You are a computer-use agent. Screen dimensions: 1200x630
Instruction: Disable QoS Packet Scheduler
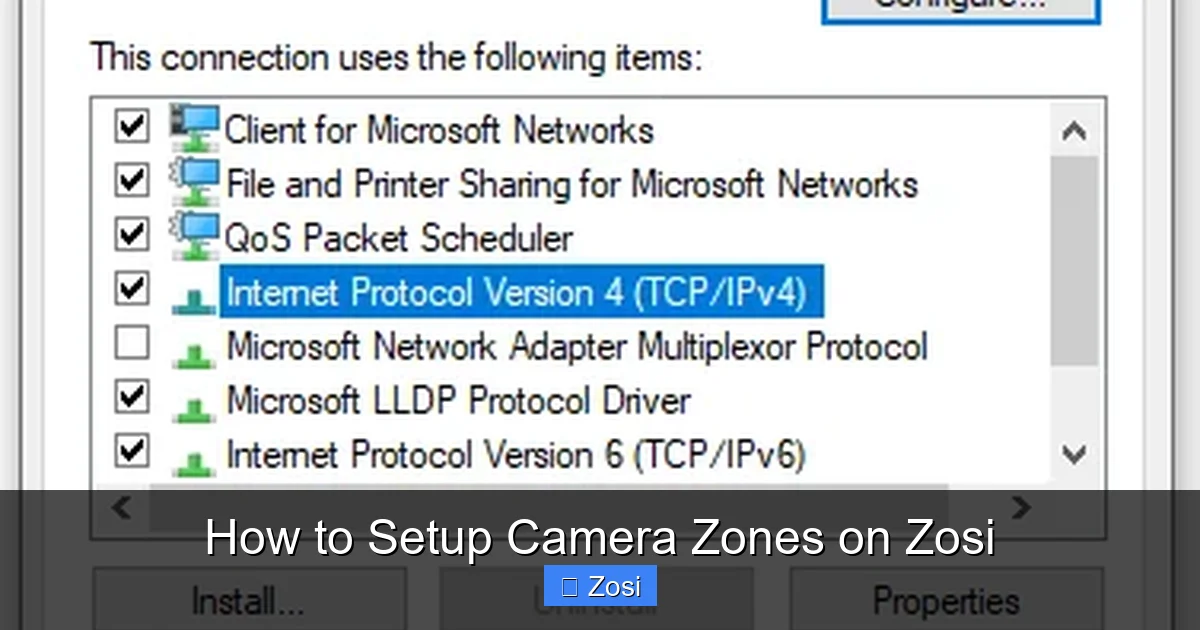130,234
